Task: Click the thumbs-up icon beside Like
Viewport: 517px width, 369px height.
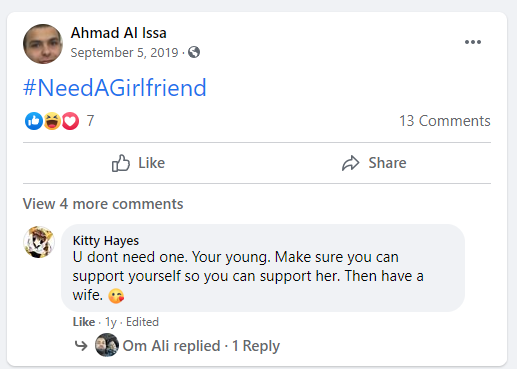Action: point(120,163)
